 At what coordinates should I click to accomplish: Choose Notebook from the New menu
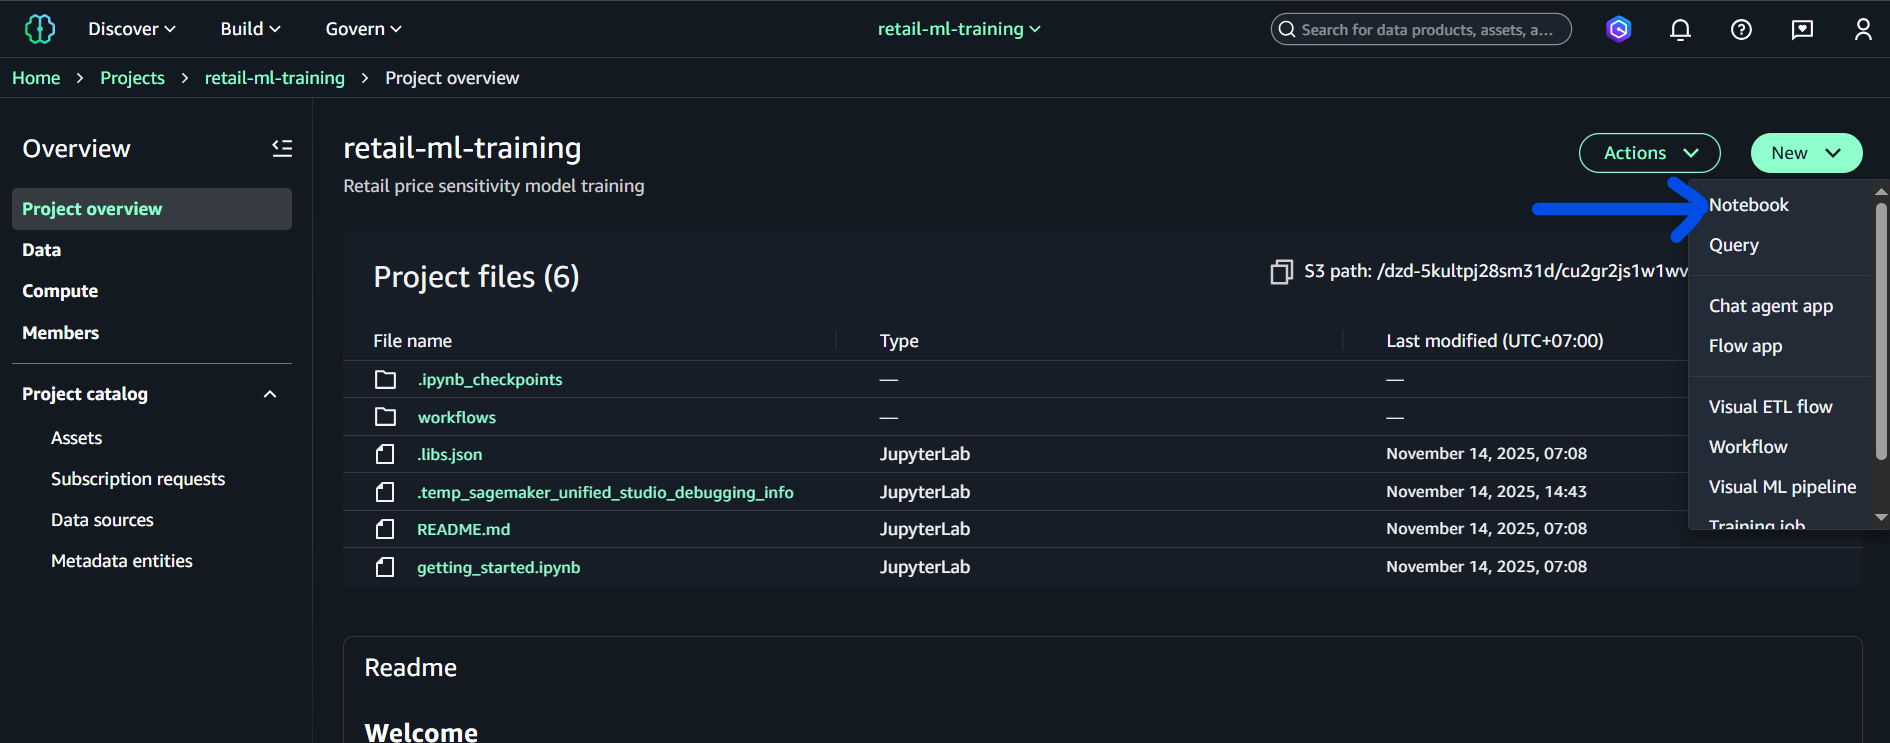point(1749,205)
